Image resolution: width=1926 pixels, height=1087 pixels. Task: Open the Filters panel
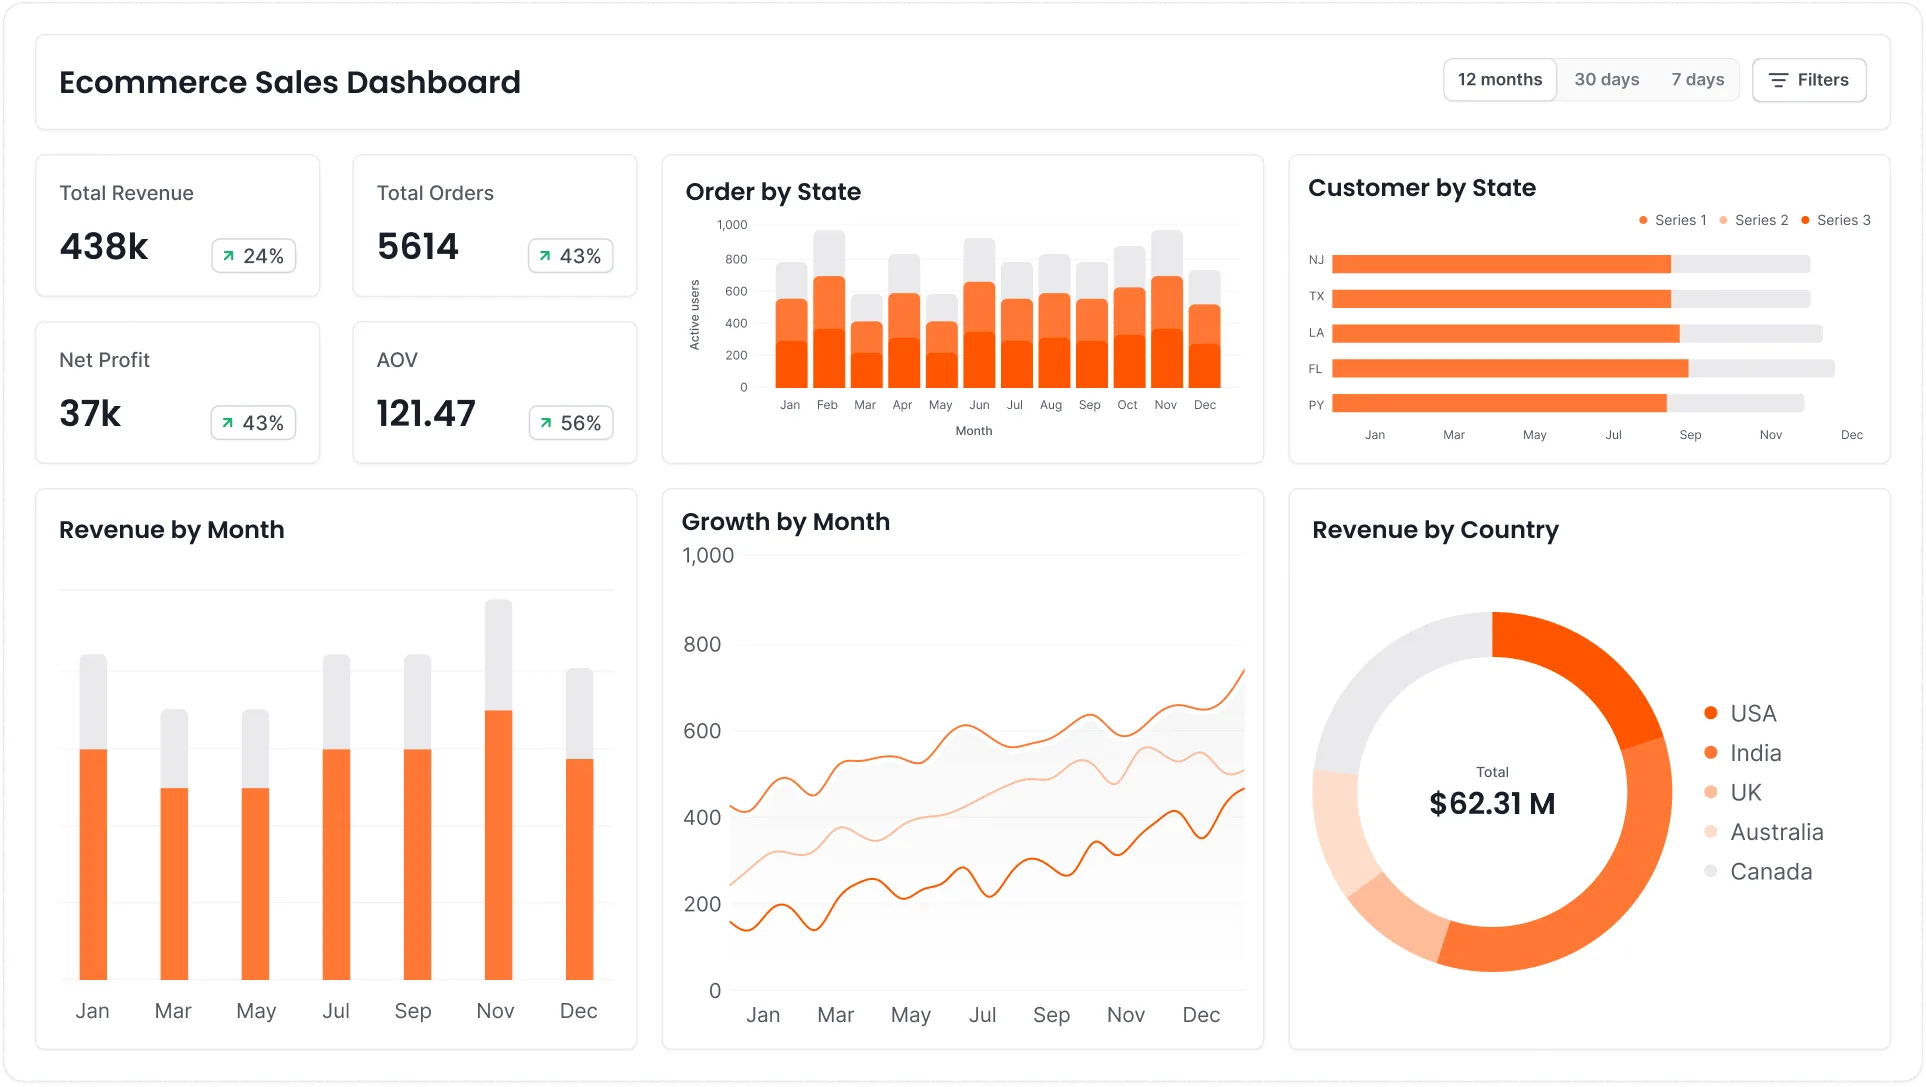[x=1808, y=80]
